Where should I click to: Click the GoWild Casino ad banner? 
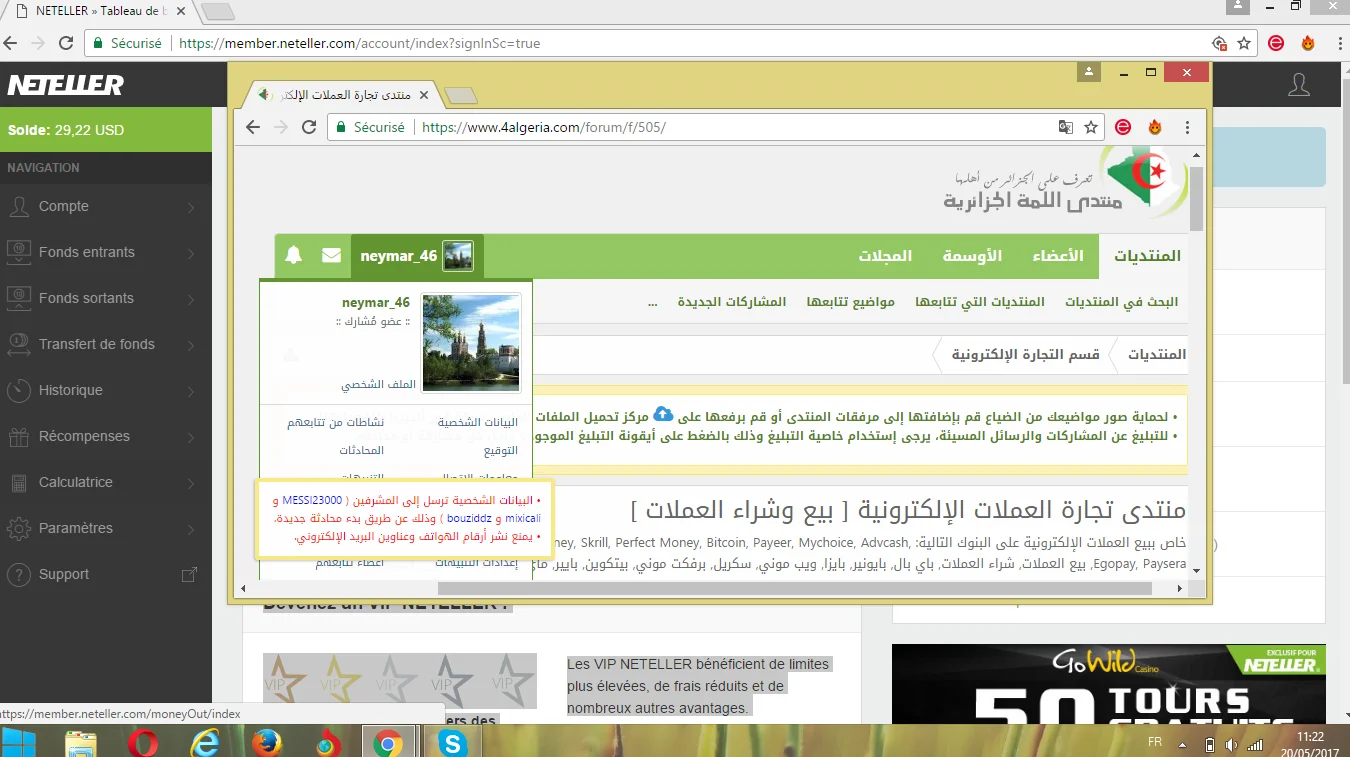pyautogui.click(x=1109, y=686)
